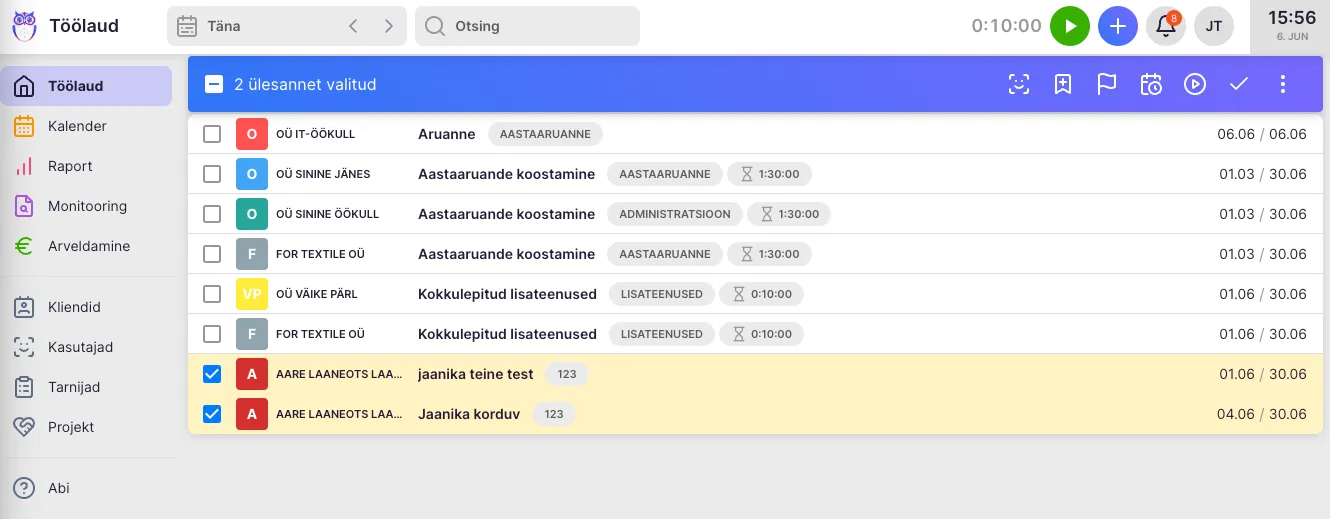Click the green start timer play button
This screenshot has width=1330, height=519.
tap(1070, 26)
